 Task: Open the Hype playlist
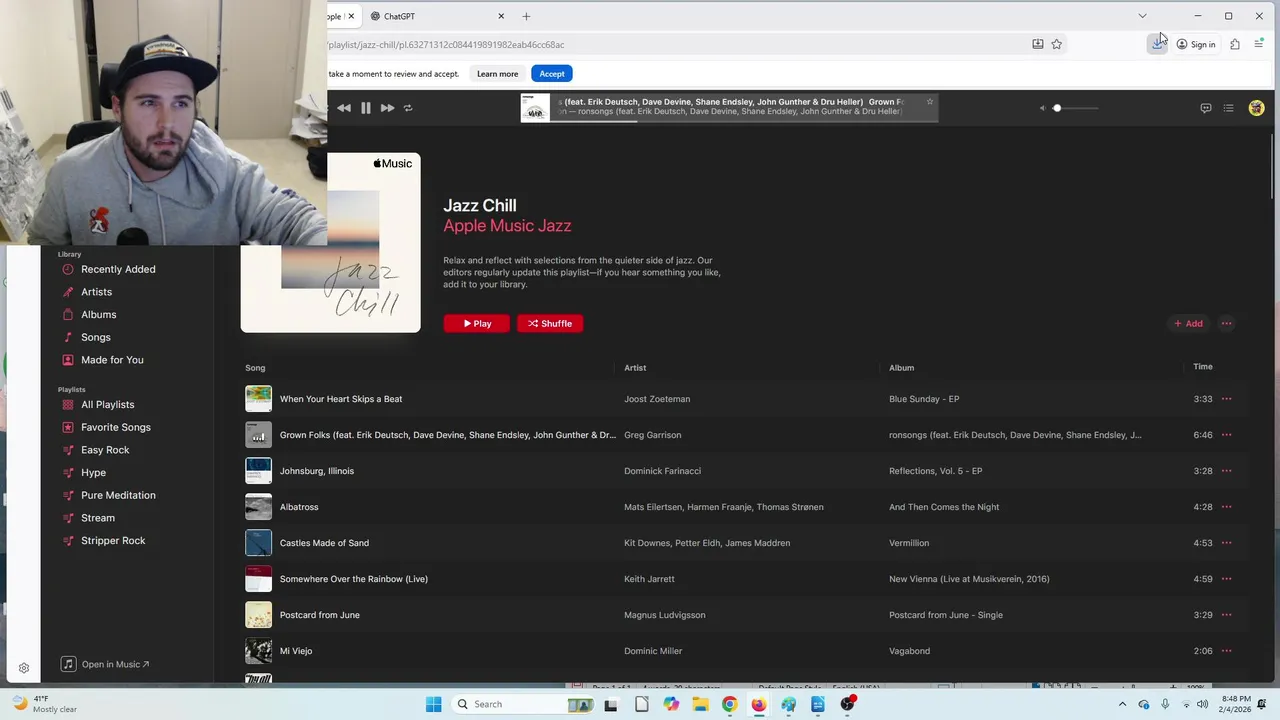93,473
